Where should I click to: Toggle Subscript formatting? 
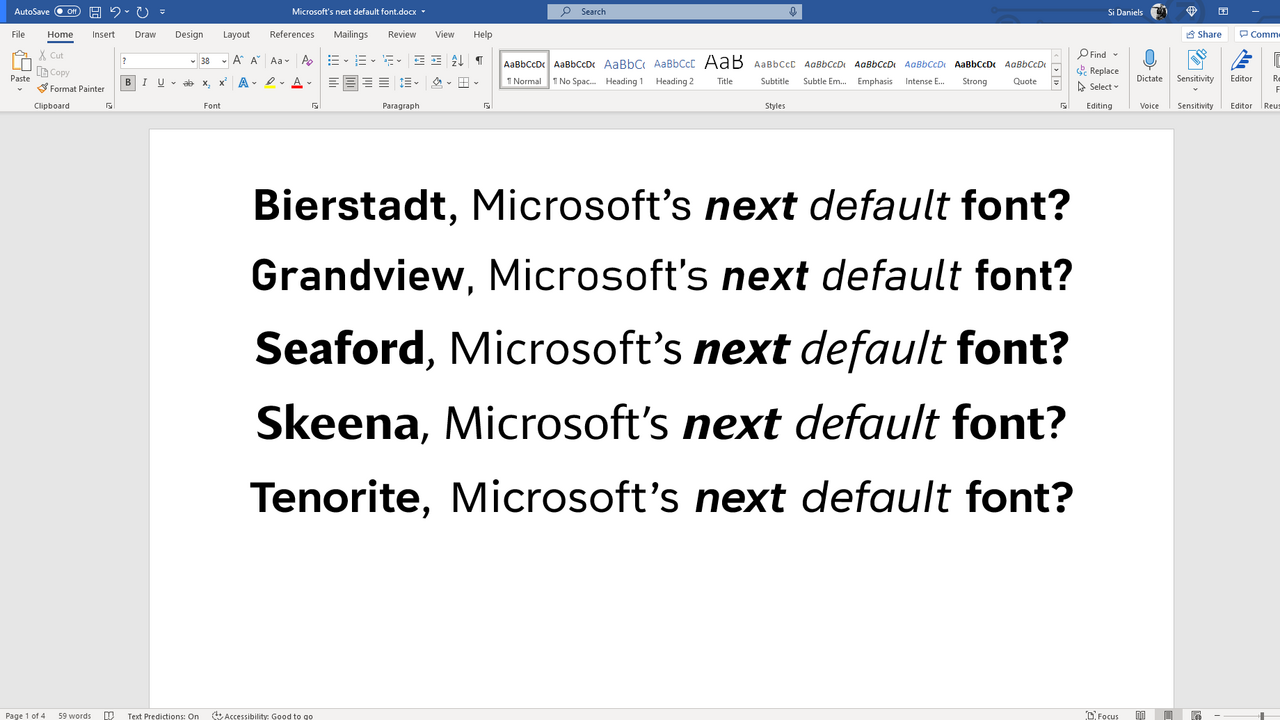click(x=206, y=83)
